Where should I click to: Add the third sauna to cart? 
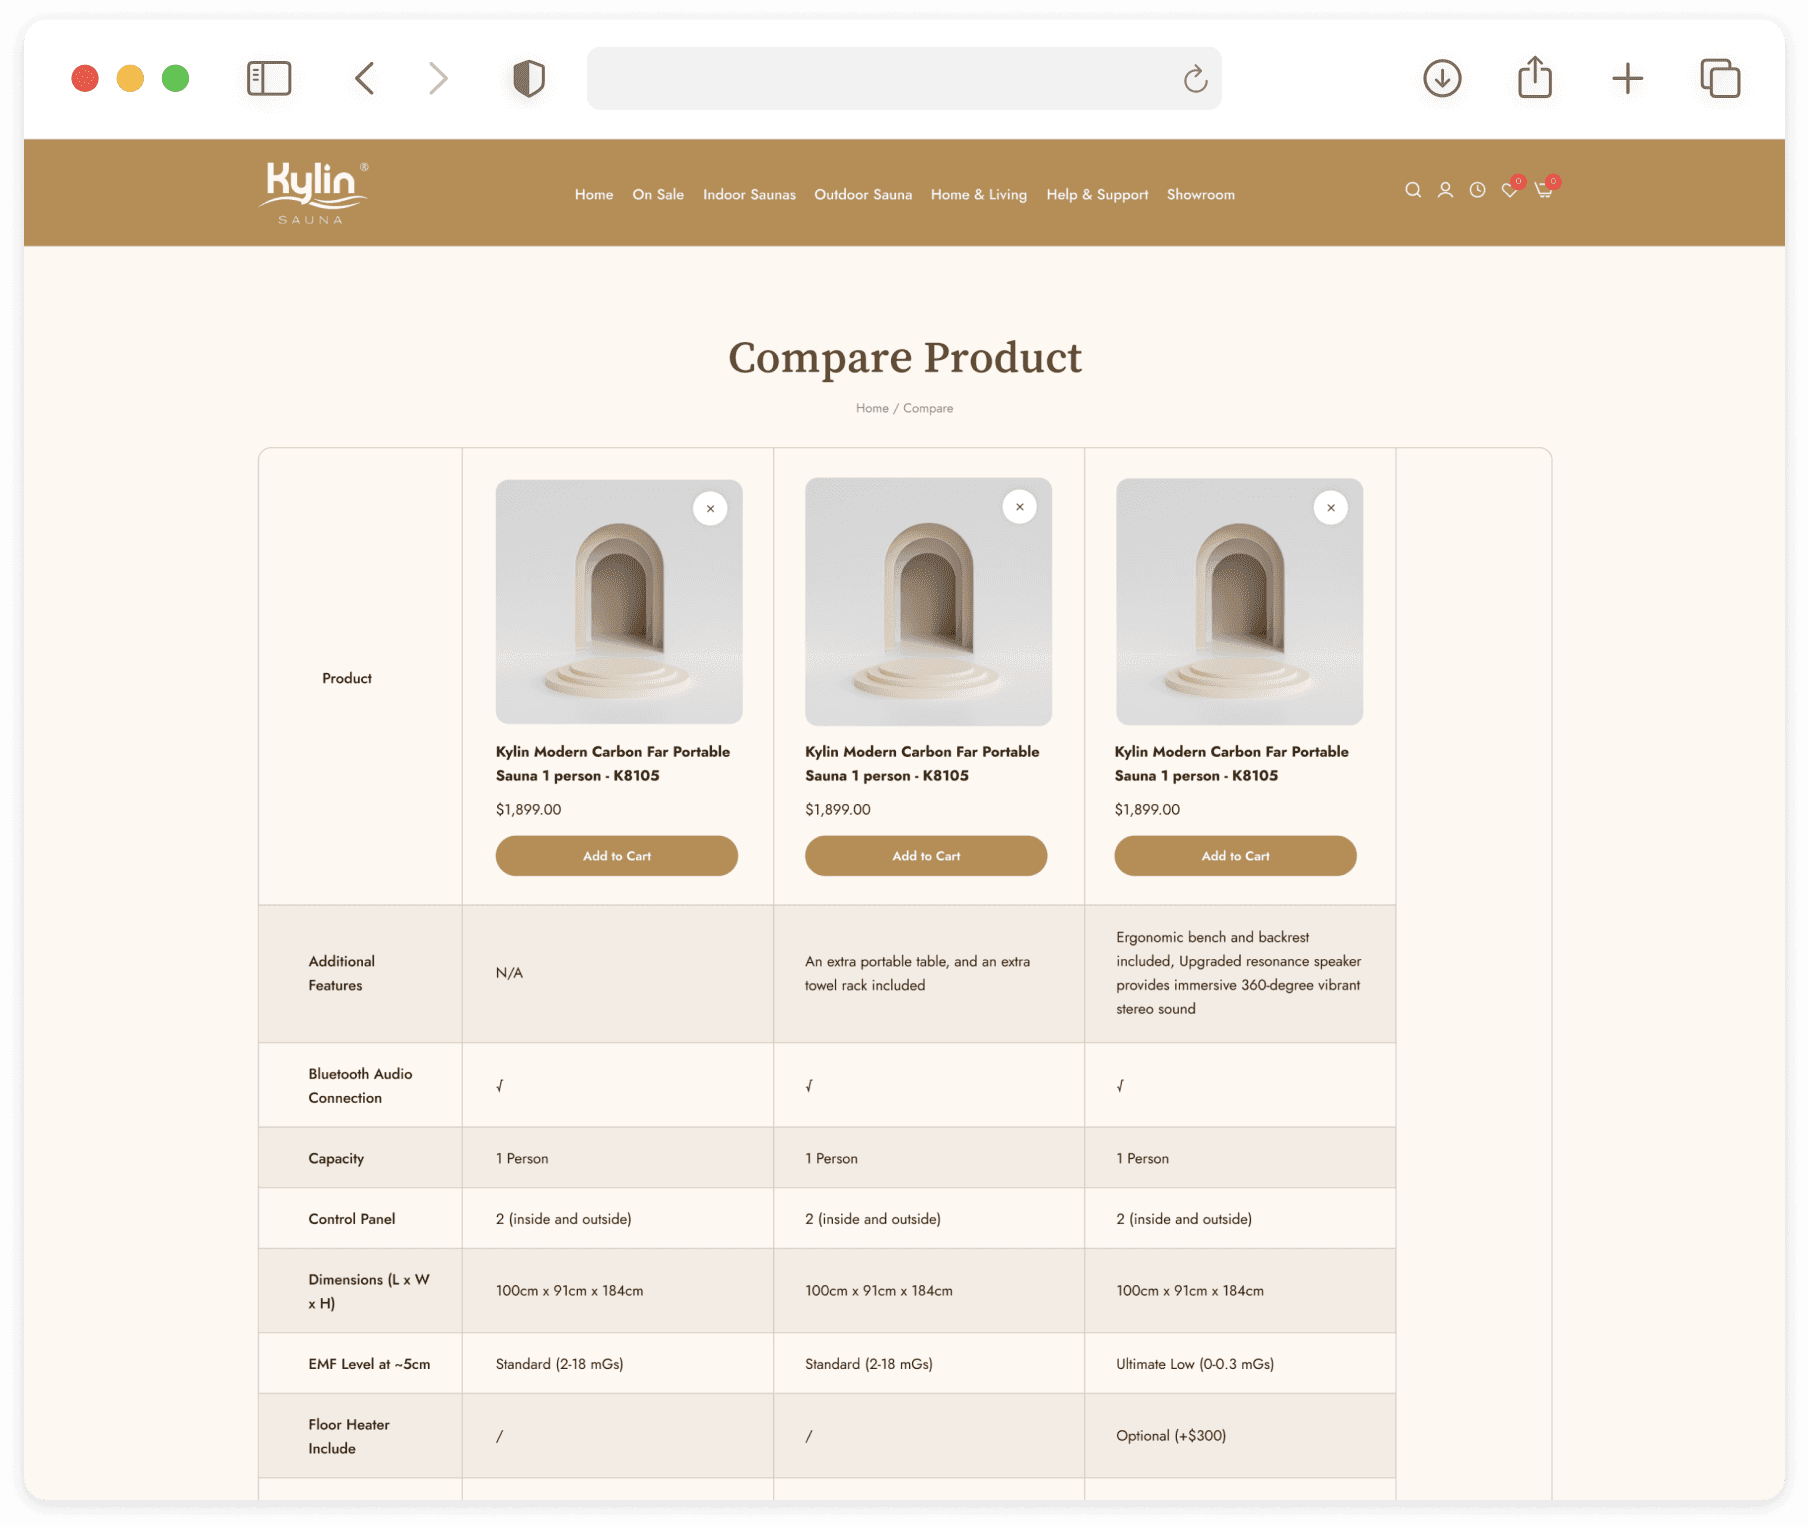pyautogui.click(x=1235, y=856)
